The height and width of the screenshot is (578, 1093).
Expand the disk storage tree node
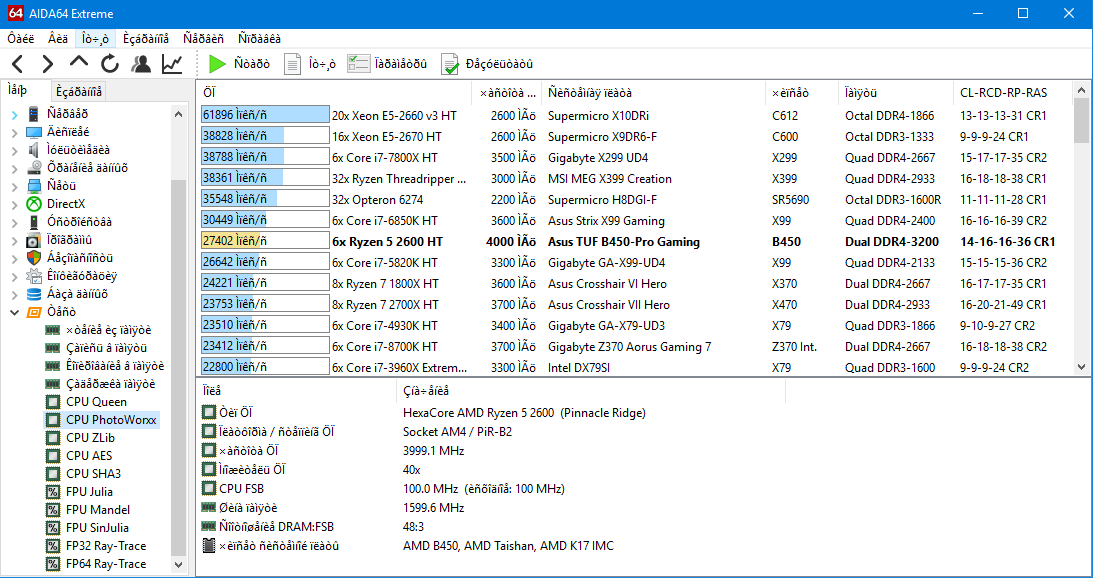[x=15, y=168]
